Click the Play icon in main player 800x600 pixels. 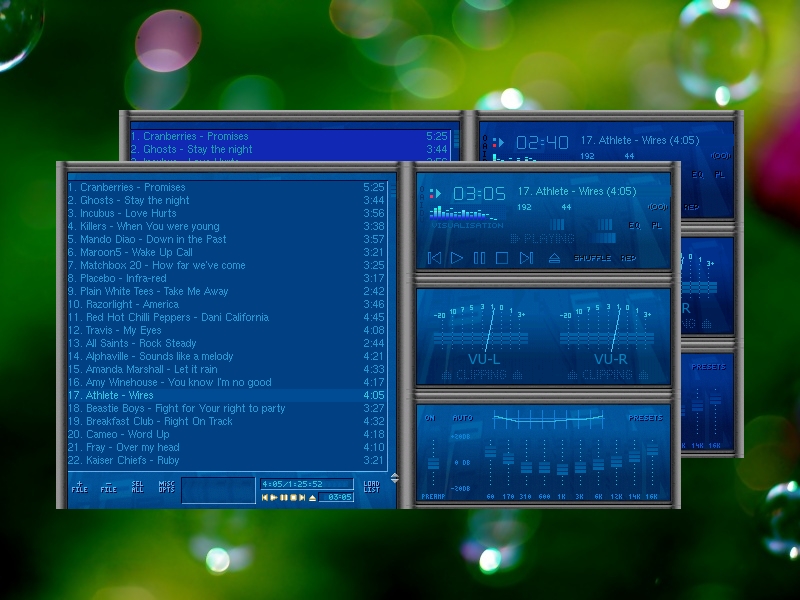coord(457,258)
